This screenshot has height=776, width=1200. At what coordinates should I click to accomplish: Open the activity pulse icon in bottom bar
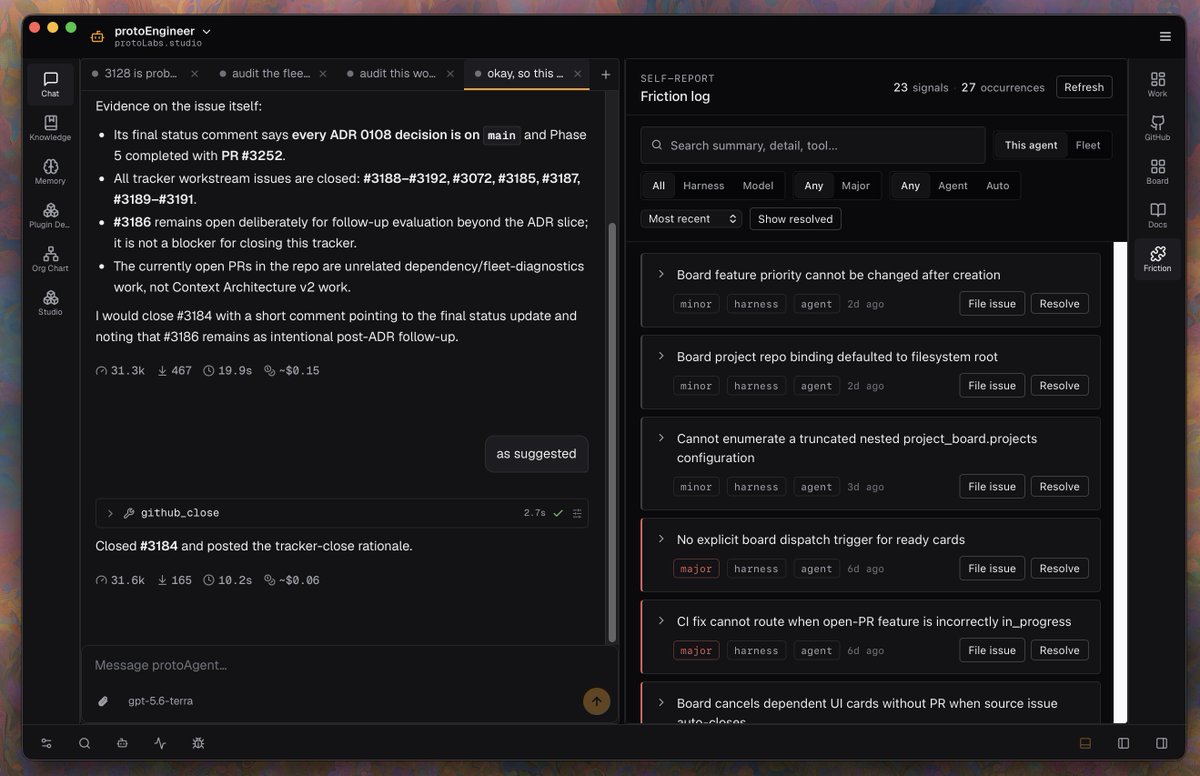point(160,743)
